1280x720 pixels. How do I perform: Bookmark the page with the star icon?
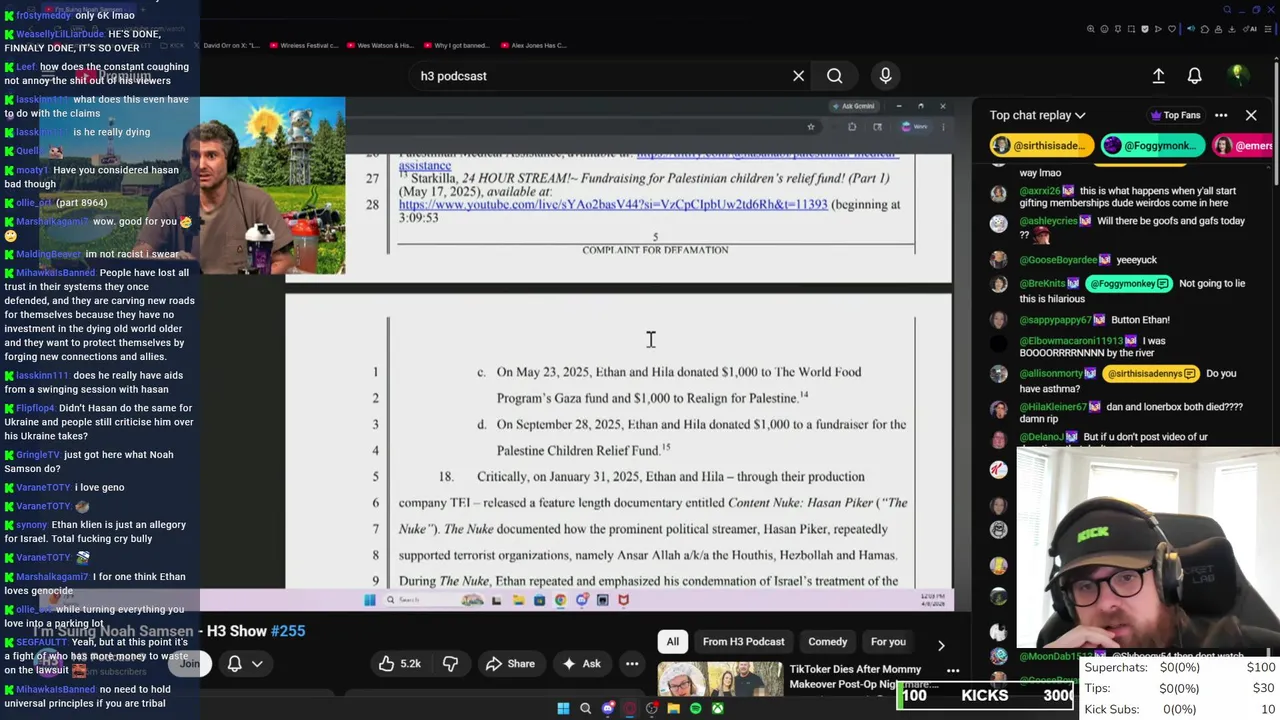point(811,127)
